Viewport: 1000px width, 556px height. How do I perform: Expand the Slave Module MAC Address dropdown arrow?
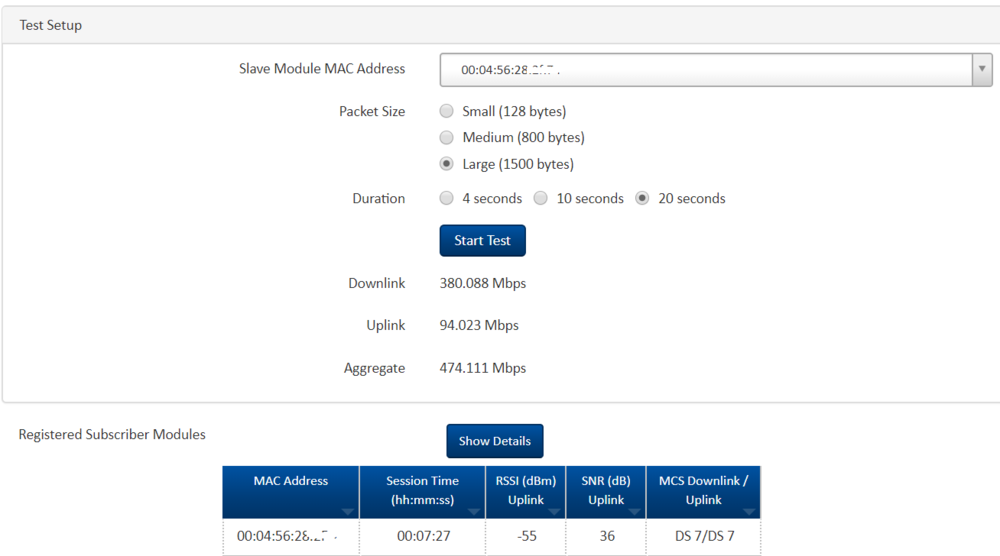coord(981,70)
